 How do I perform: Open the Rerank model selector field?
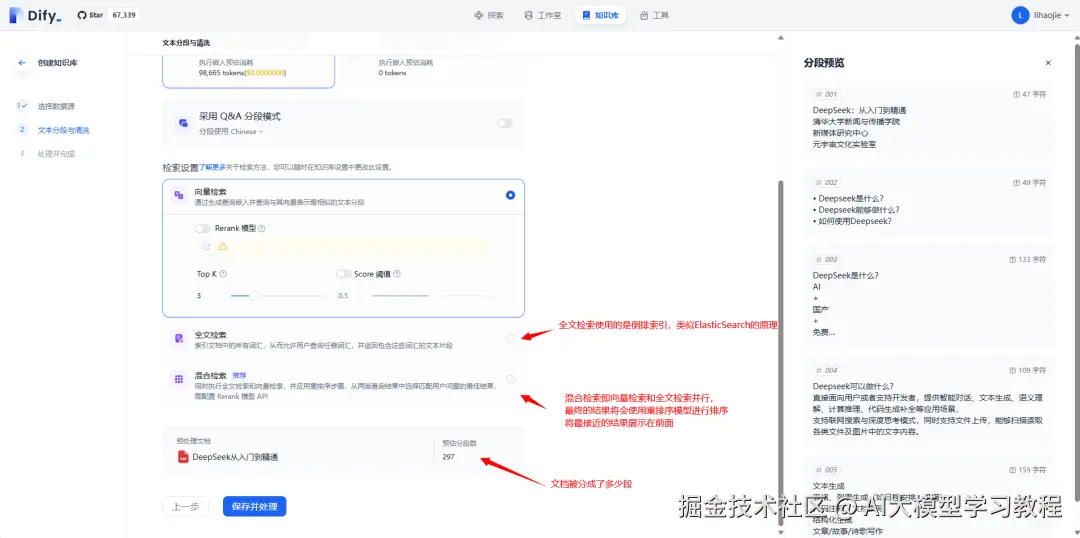pyautogui.click(x=344, y=246)
